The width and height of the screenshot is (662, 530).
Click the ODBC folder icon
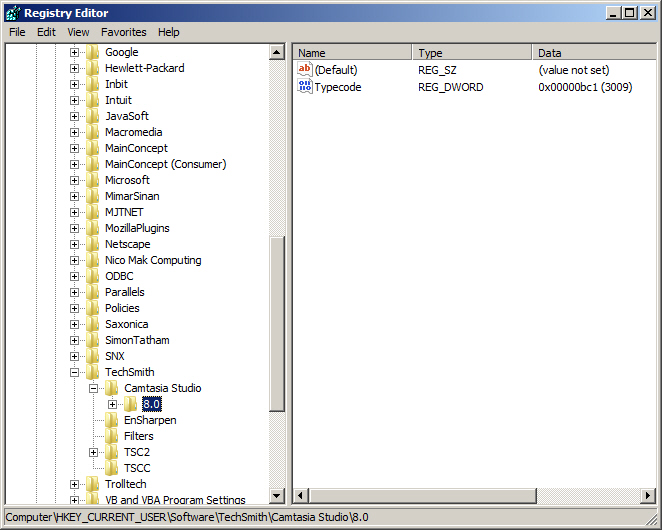(x=92, y=277)
